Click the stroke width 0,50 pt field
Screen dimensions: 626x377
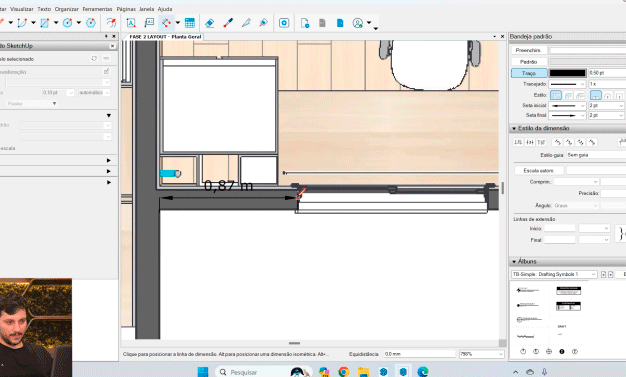pos(607,73)
